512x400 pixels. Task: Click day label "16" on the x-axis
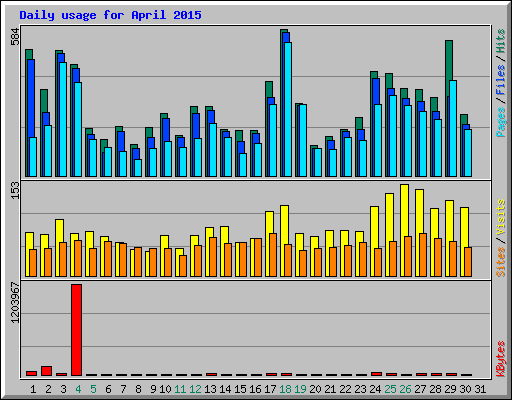pyautogui.click(x=255, y=389)
